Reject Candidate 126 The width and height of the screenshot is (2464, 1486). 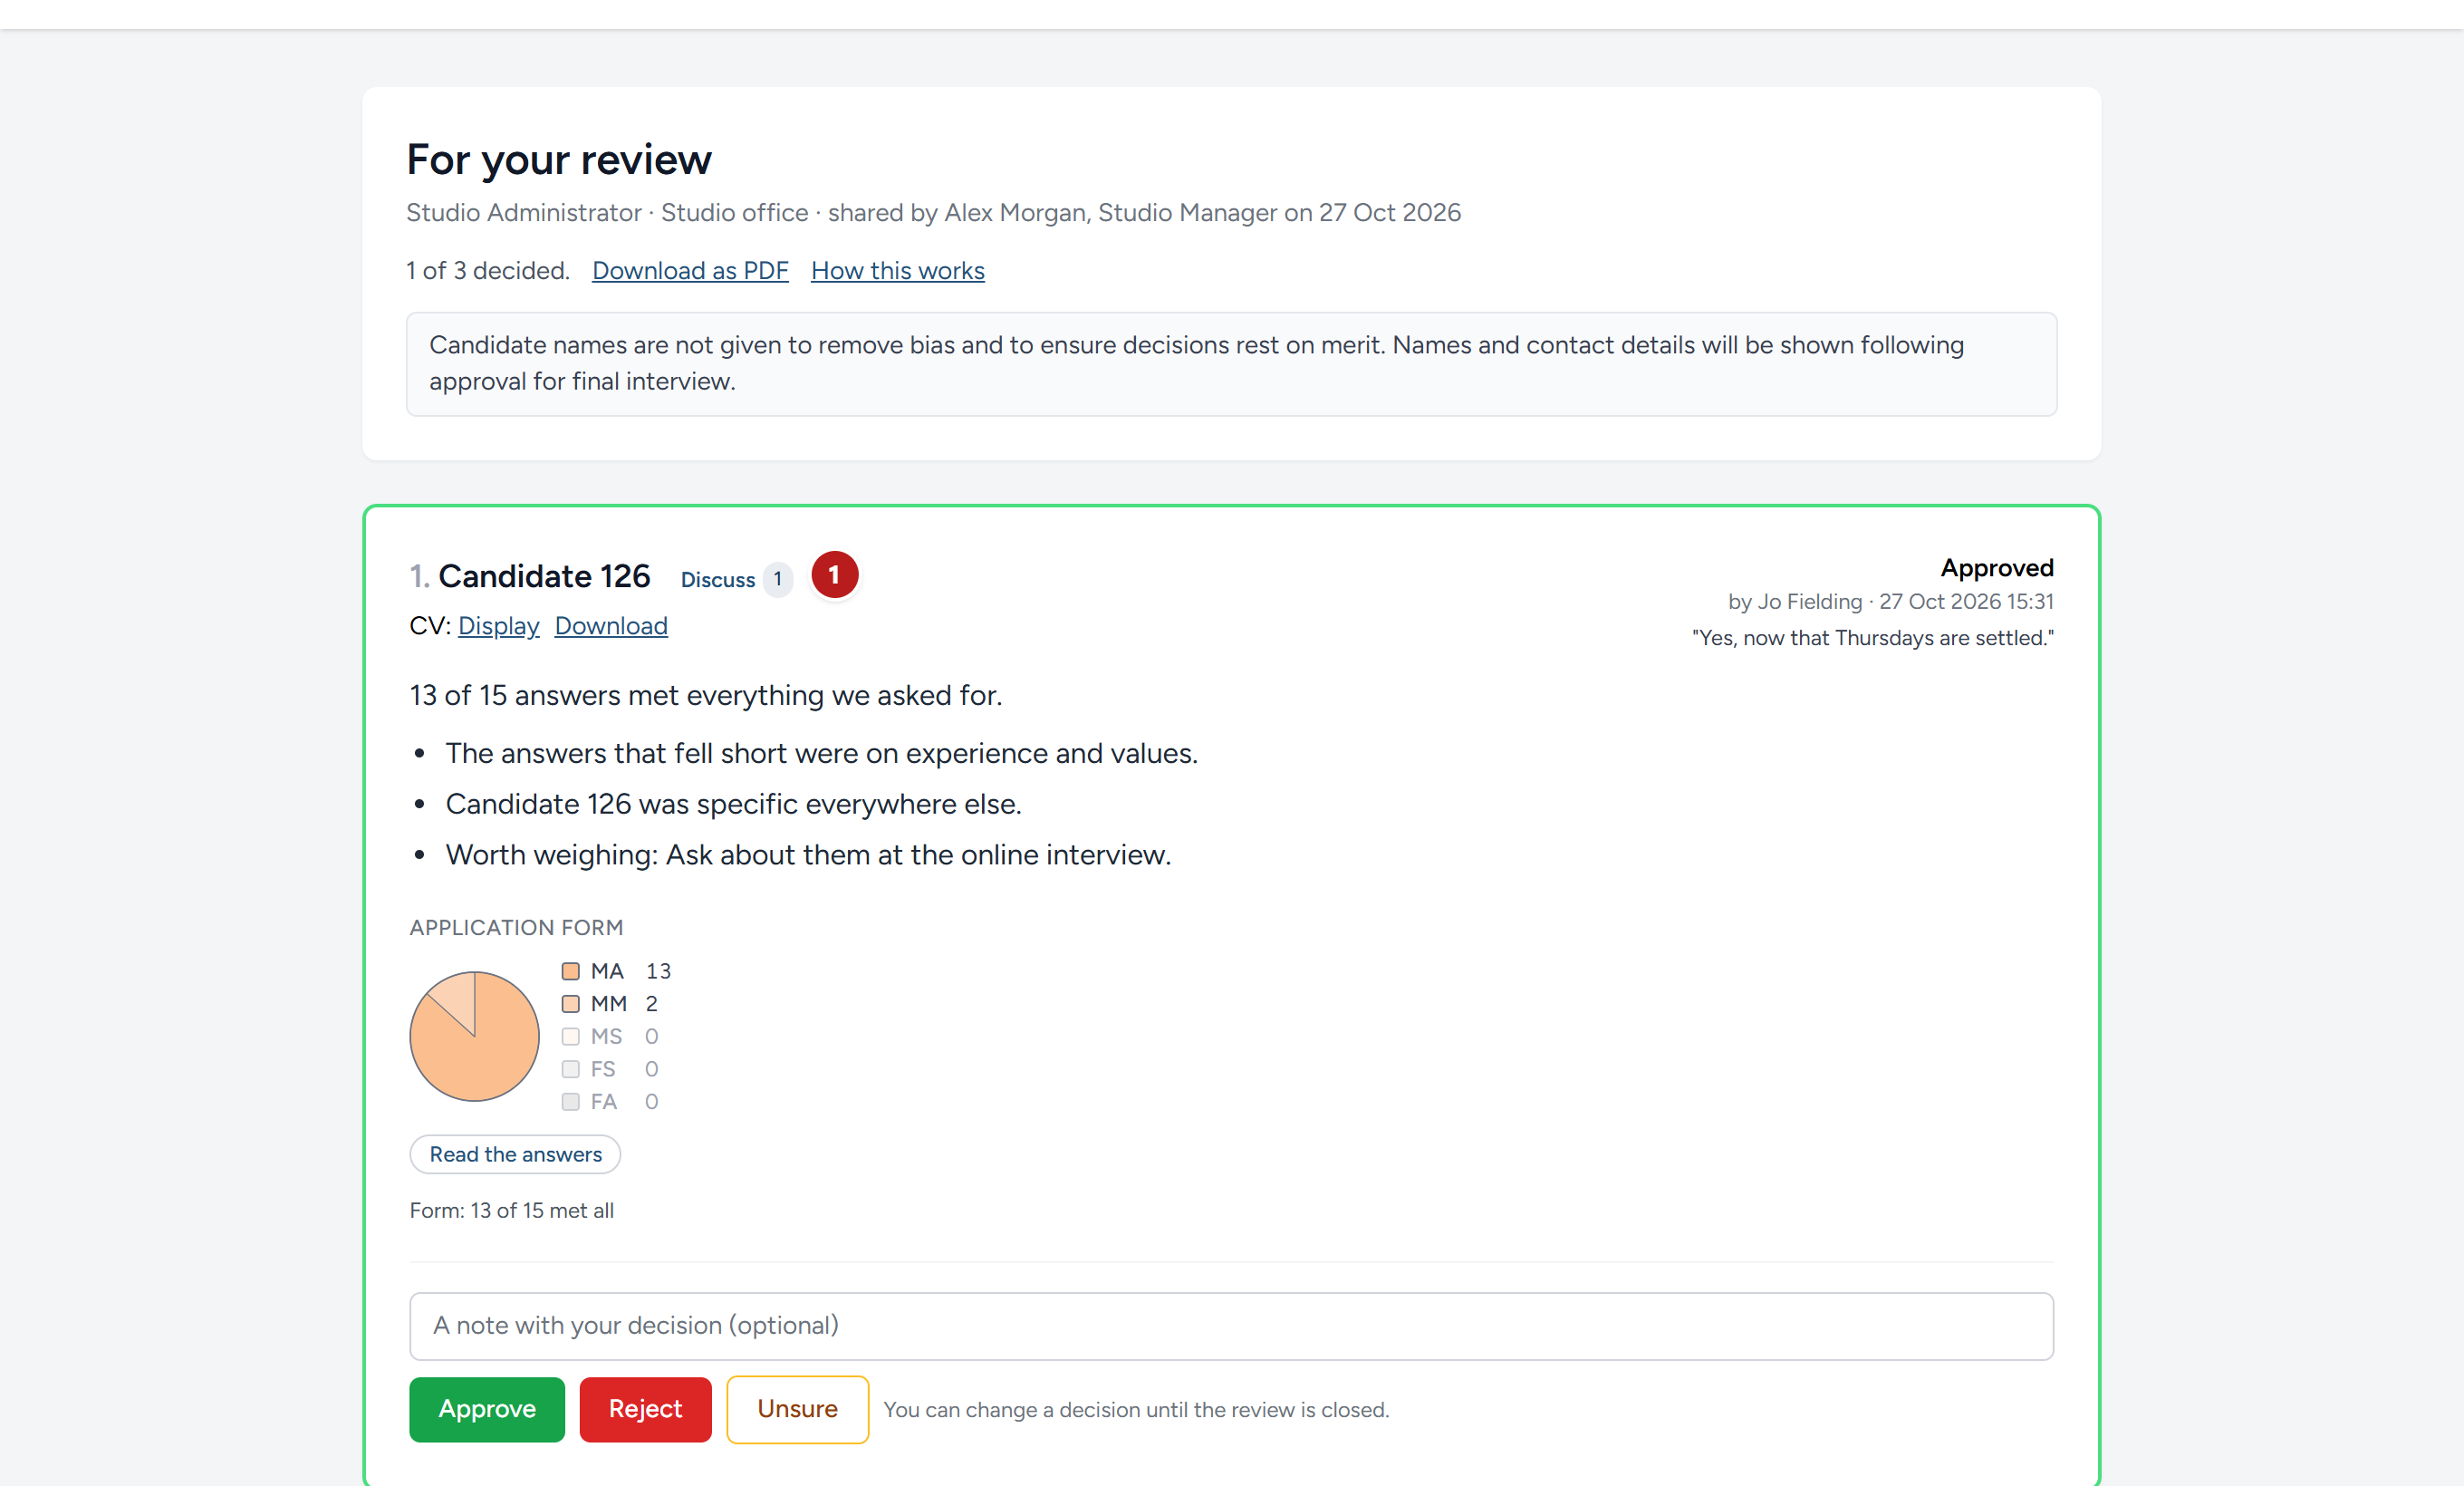point(645,1409)
